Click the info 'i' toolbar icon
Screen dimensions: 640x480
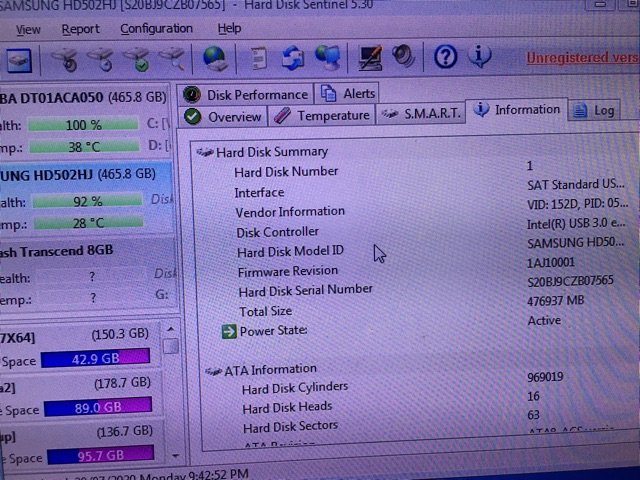[x=481, y=57]
